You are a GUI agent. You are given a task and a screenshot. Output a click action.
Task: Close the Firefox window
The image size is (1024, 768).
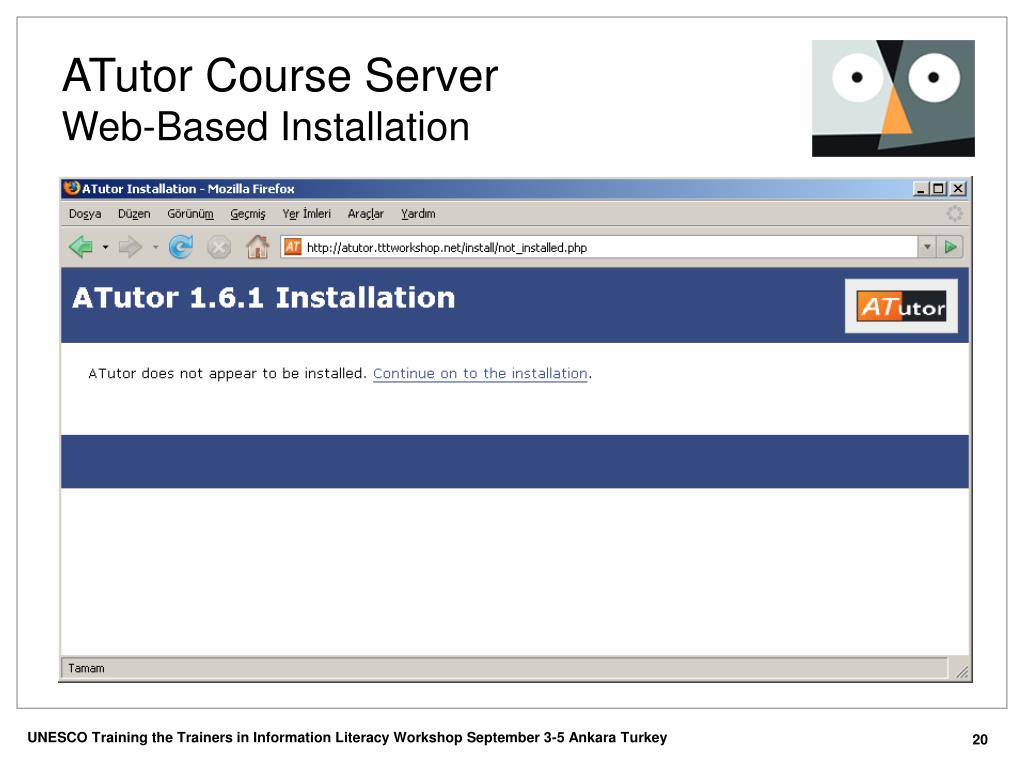click(957, 189)
